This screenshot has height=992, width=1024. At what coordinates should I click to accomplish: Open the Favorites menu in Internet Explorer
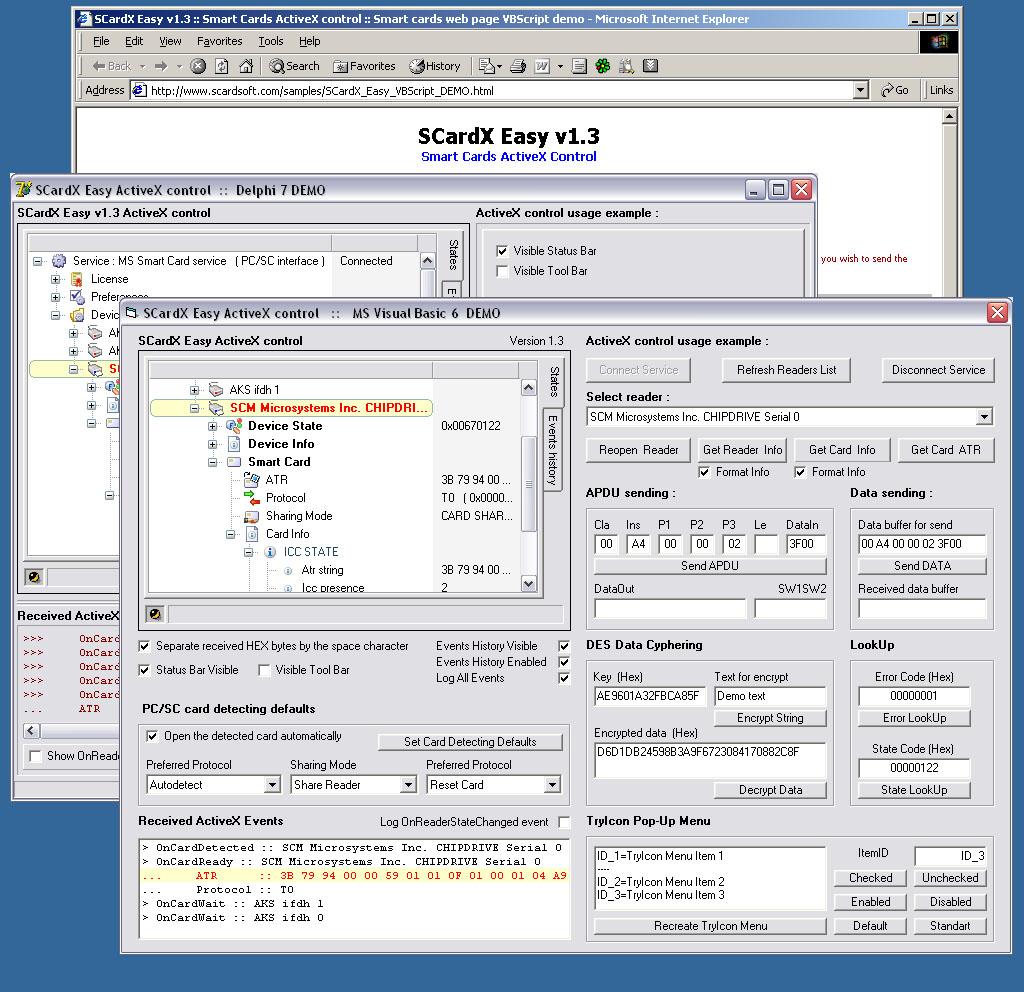(x=219, y=41)
